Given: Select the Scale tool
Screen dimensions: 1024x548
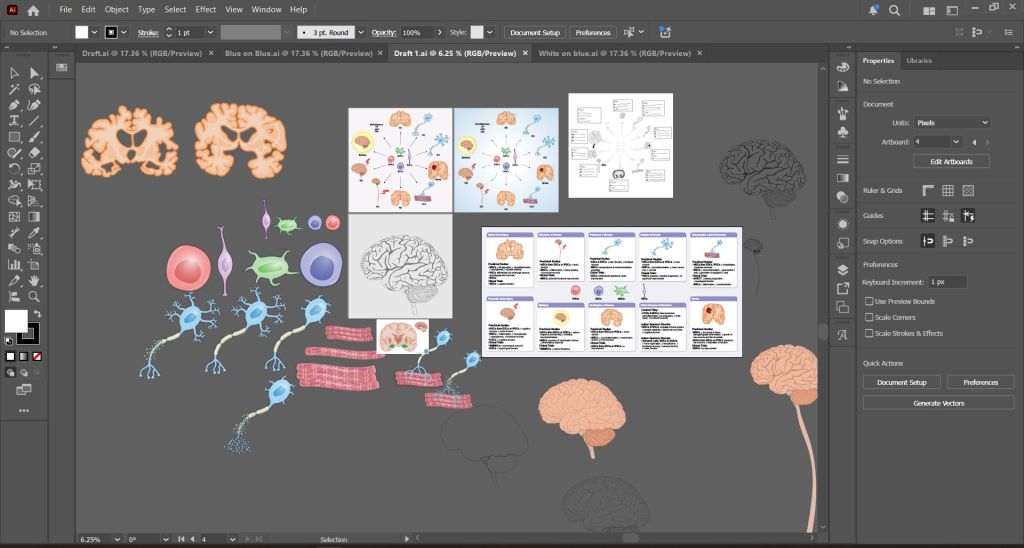Looking at the screenshot, I should click(x=35, y=169).
